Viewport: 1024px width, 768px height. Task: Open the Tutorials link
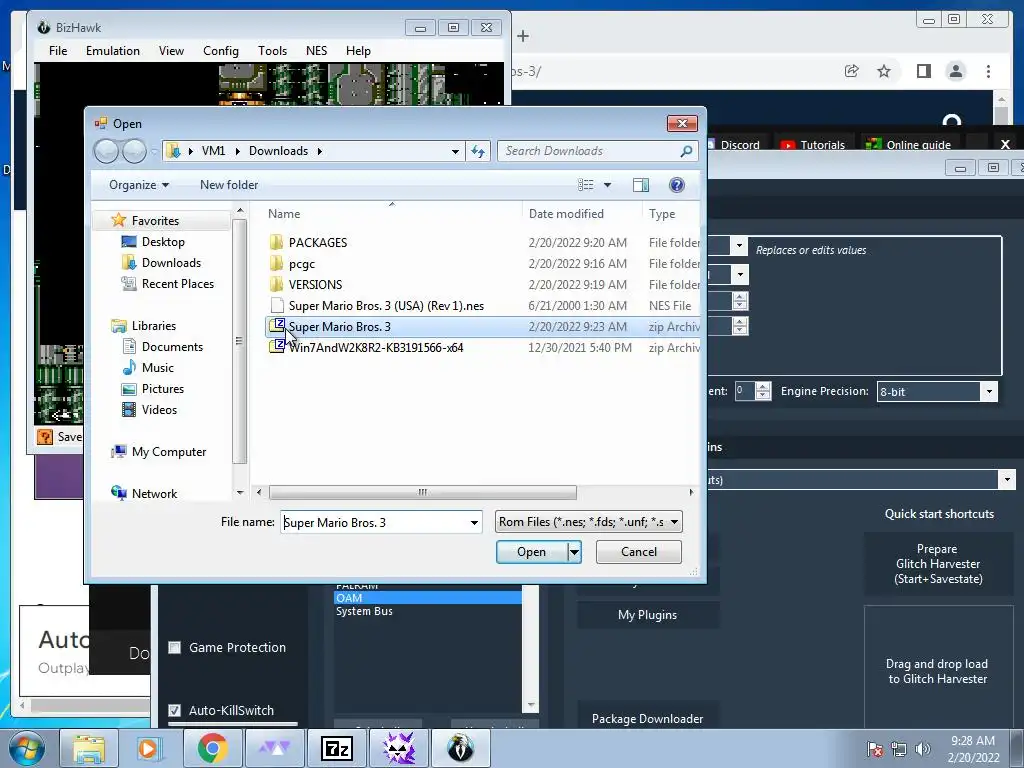[x=813, y=145]
